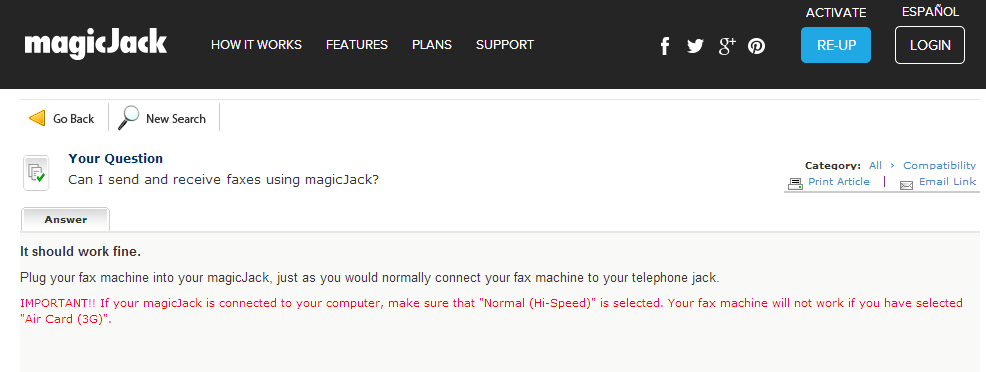Open magicJack Facebook page icon
This screenshot has width=986, height=372.
(x=665, y=46)
